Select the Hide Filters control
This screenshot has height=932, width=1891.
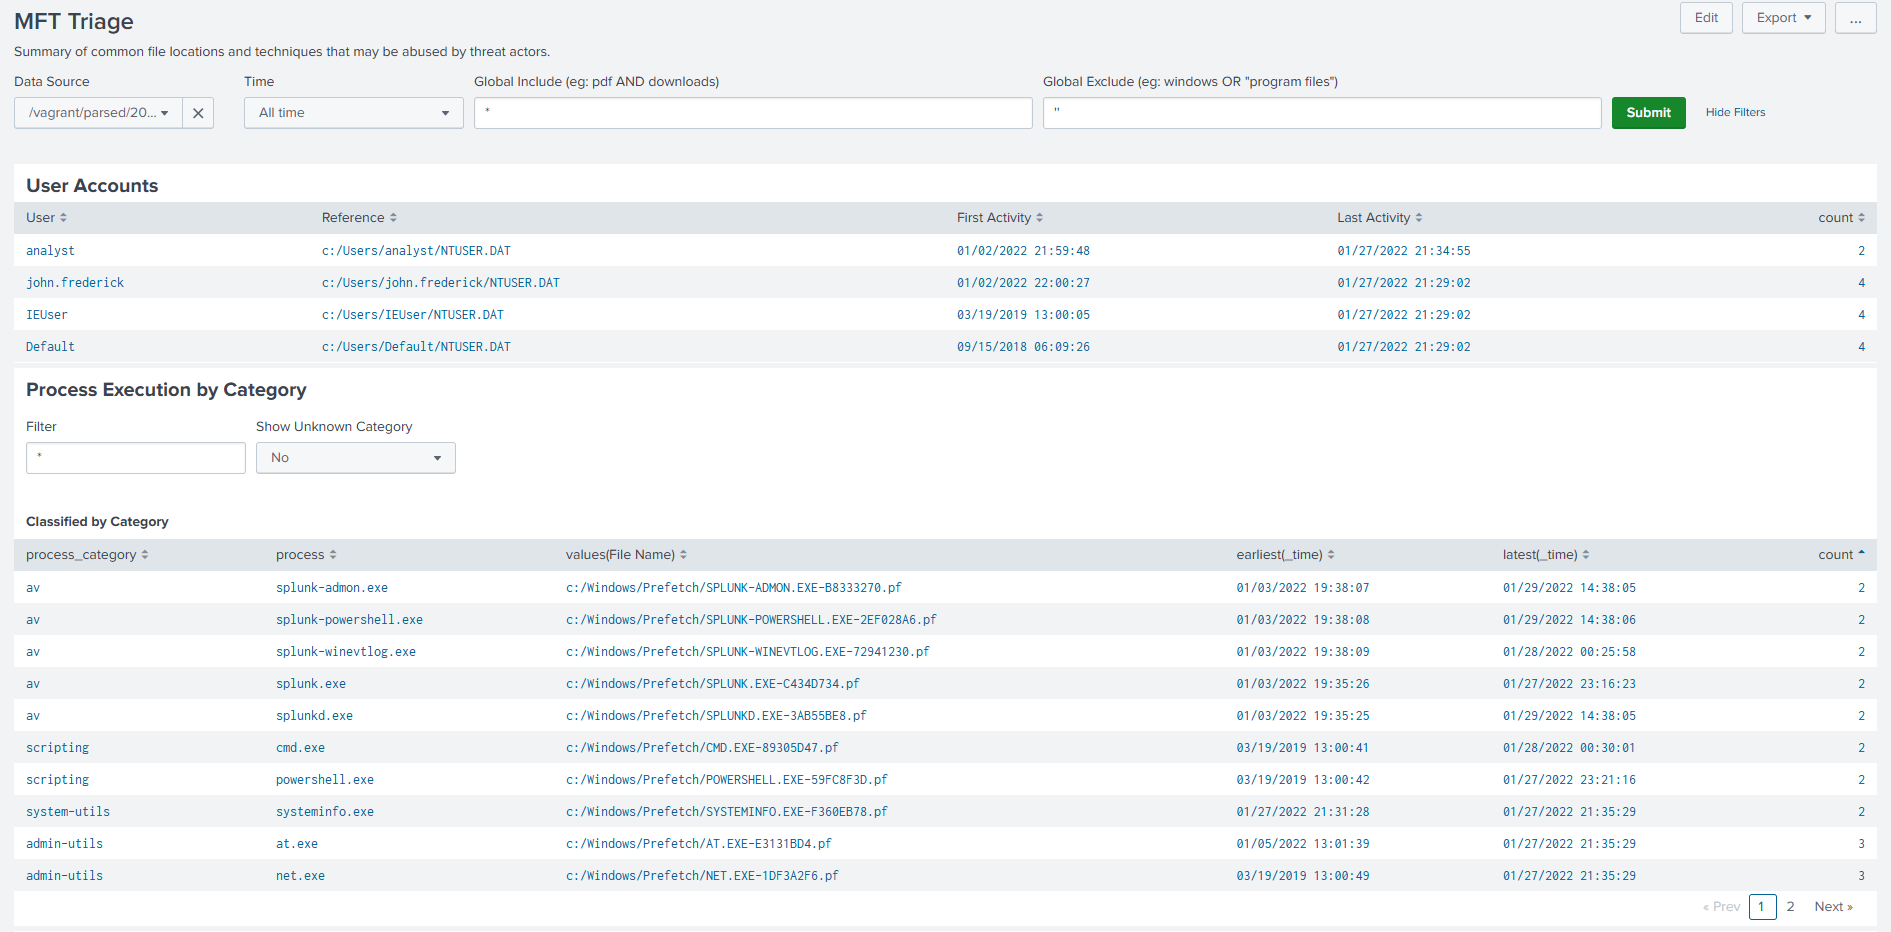click(1735, 112)
